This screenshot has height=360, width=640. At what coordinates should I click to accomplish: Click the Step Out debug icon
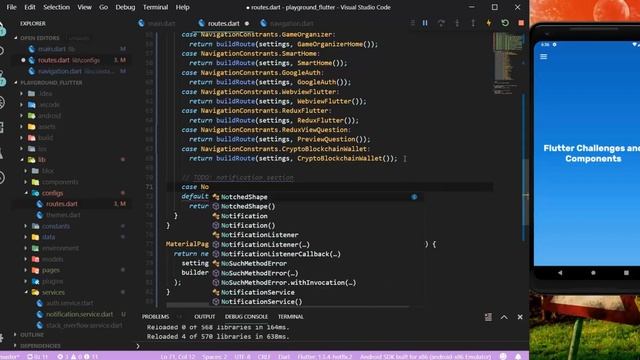pos(473,23)
